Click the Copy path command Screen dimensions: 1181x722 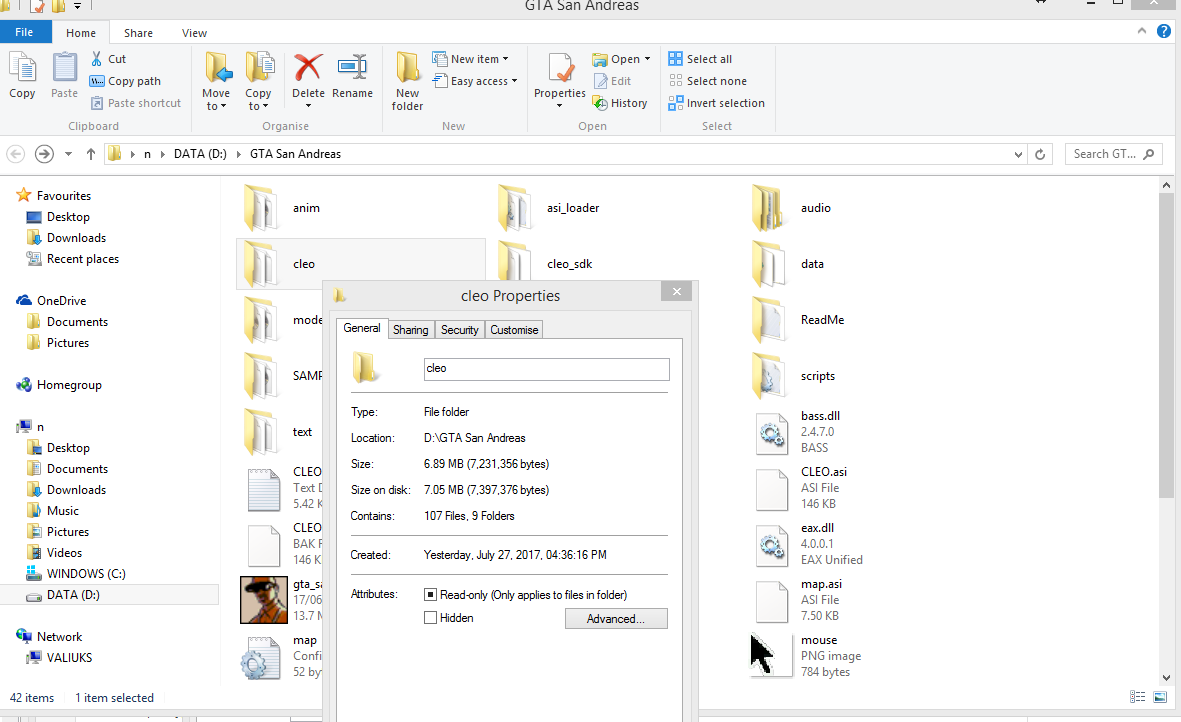pos(125,81)
